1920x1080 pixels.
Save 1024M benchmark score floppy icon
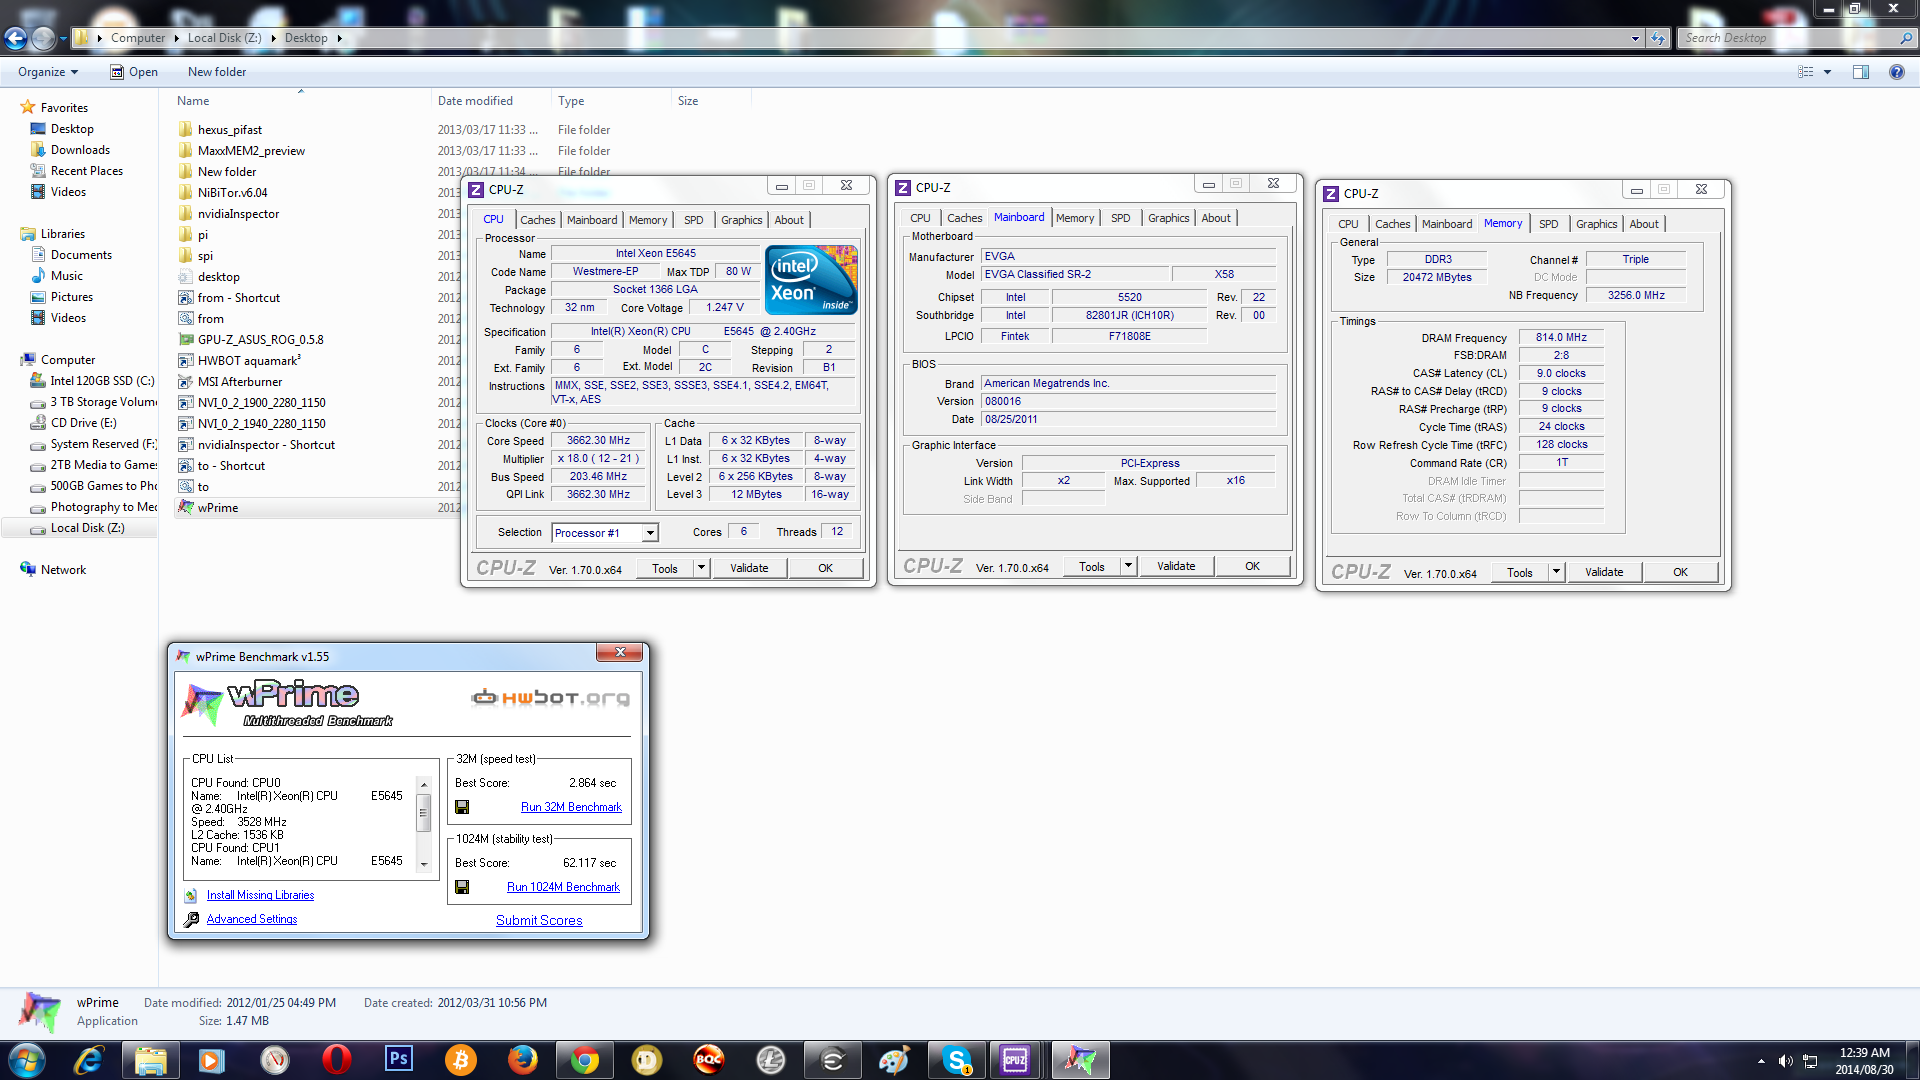[462, 887]
